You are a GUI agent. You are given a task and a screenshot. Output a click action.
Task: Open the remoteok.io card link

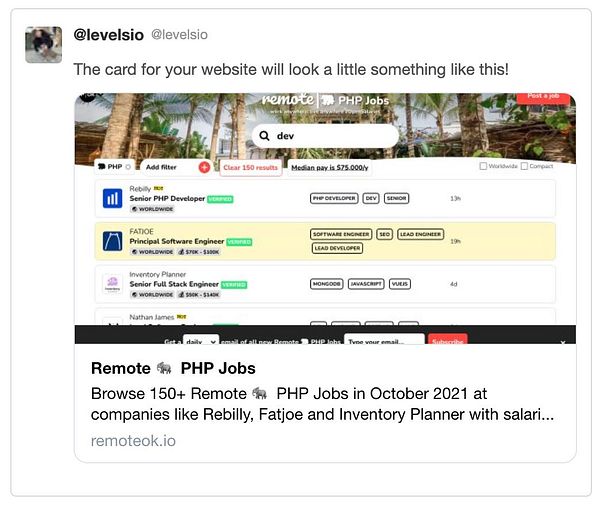coord(133,441)
